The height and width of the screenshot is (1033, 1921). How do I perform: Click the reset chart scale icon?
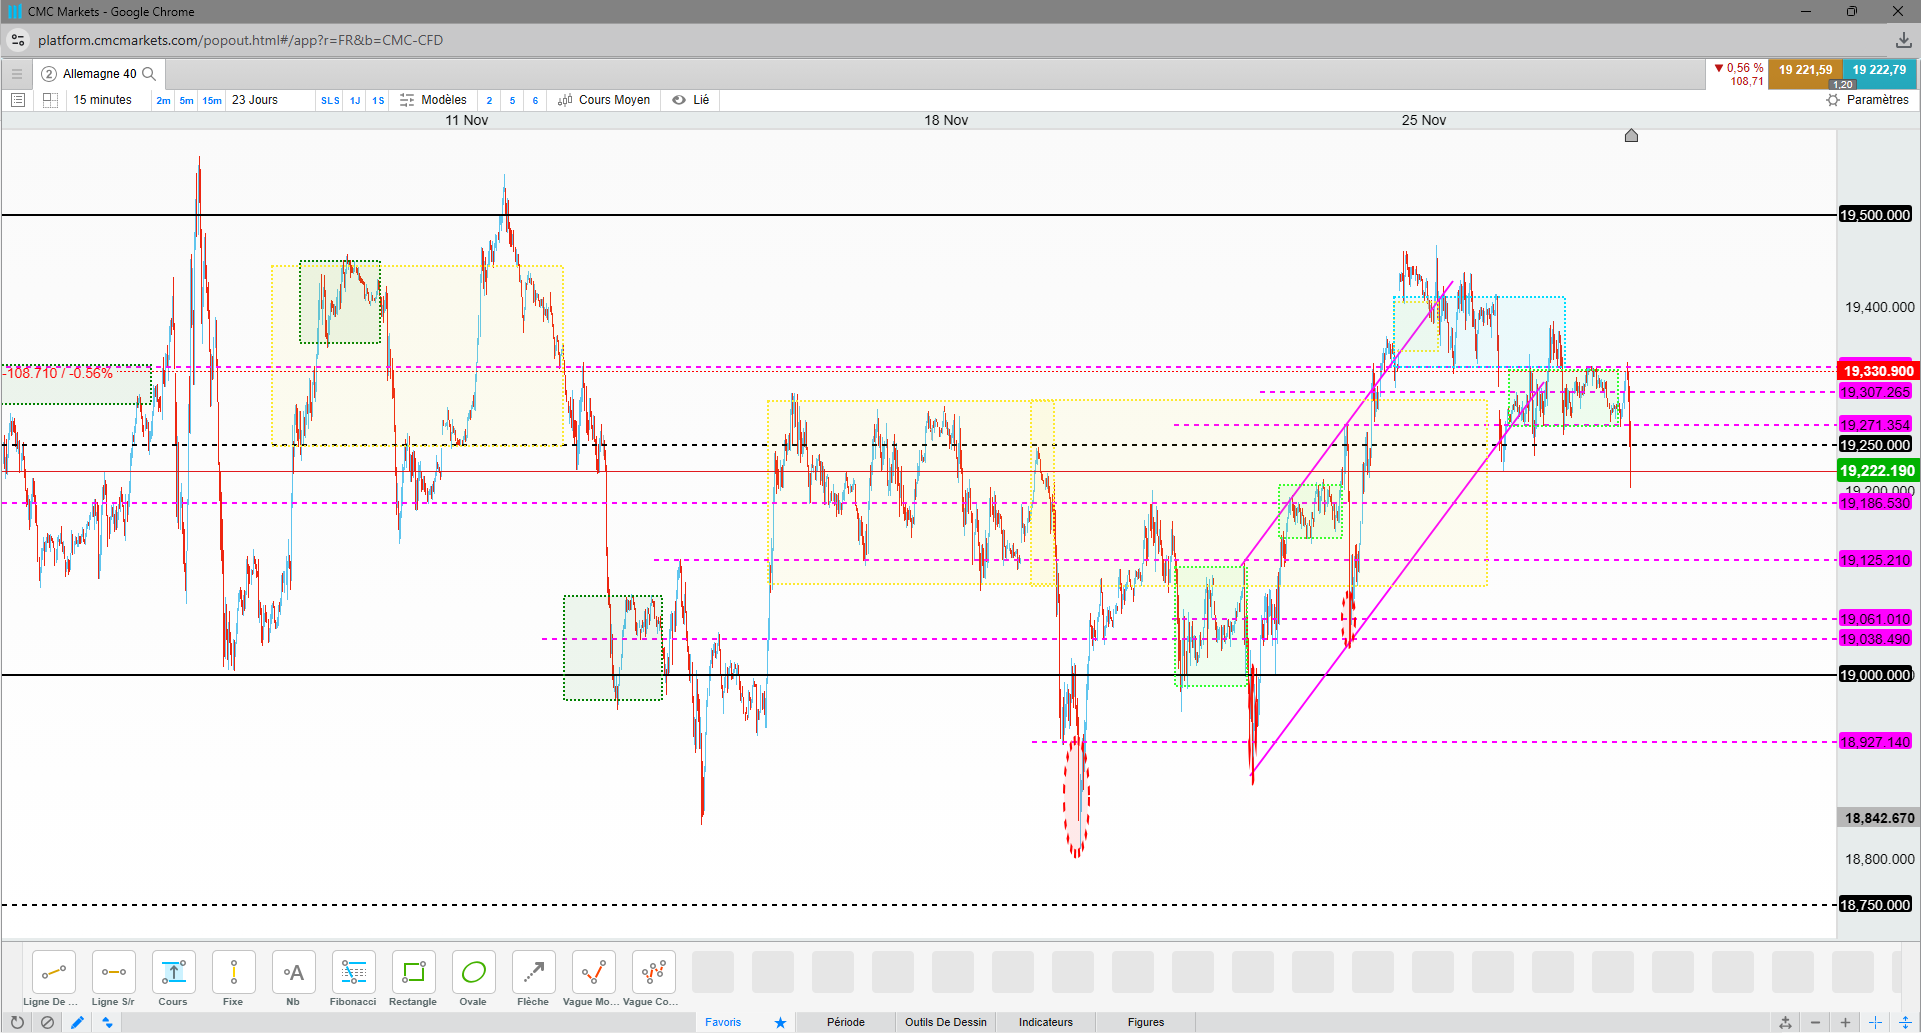[1785, 1022]
